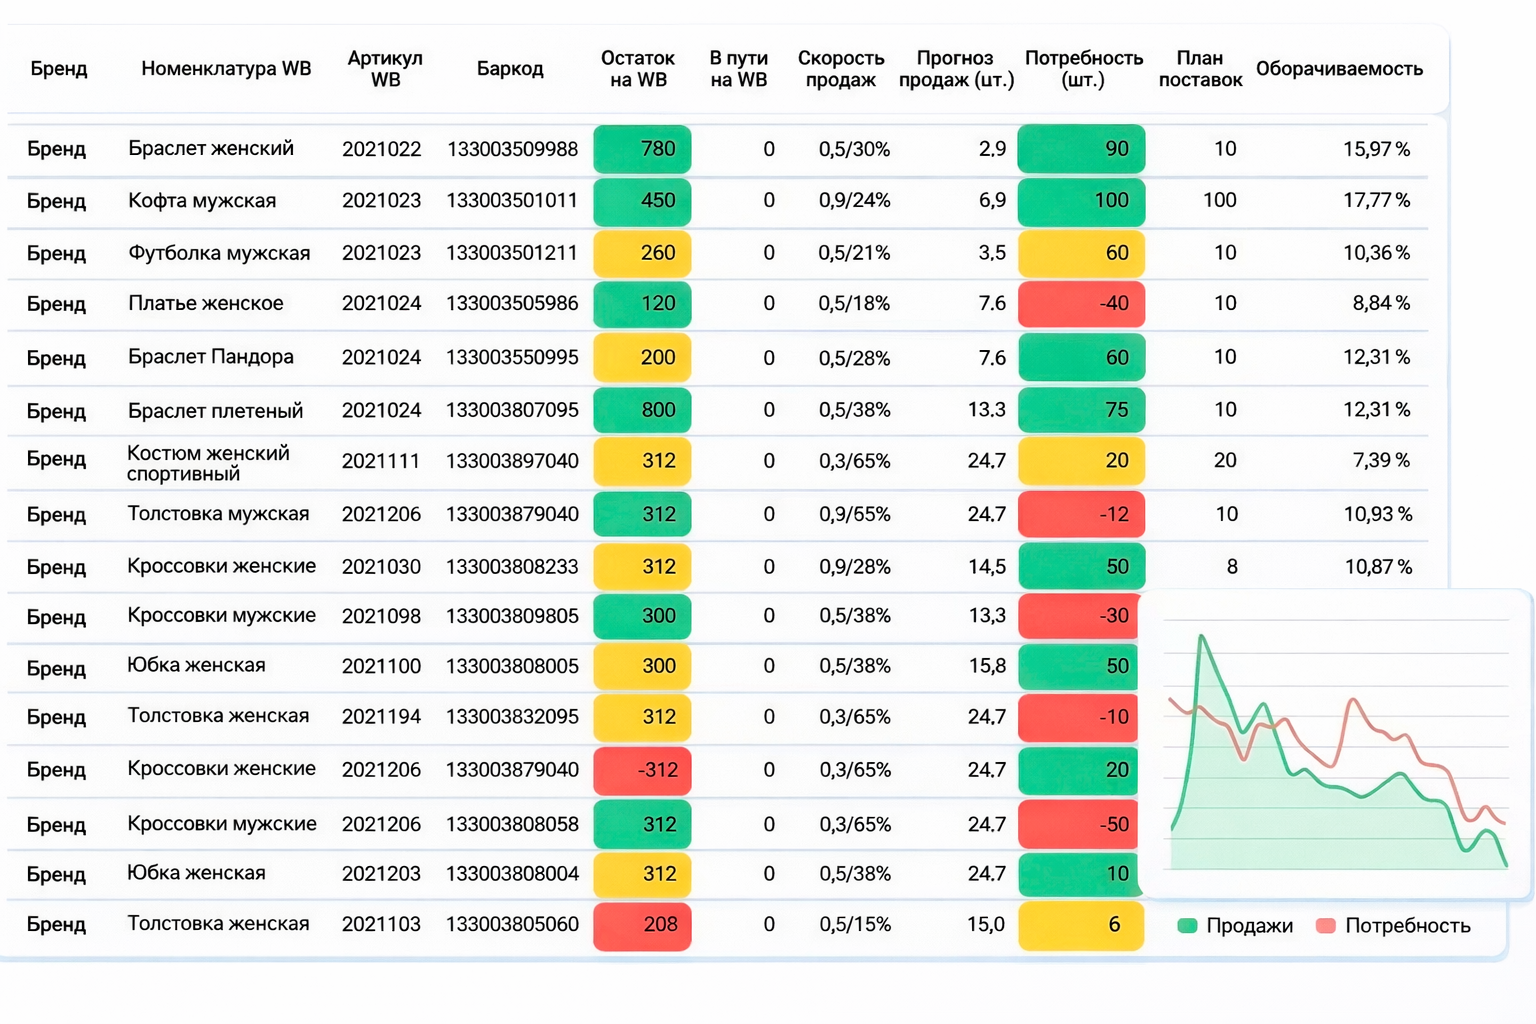The image size is (1536, 1024).
Task: Toggle the red "Потребность" chart legend item
Action: coord(1395,926)
